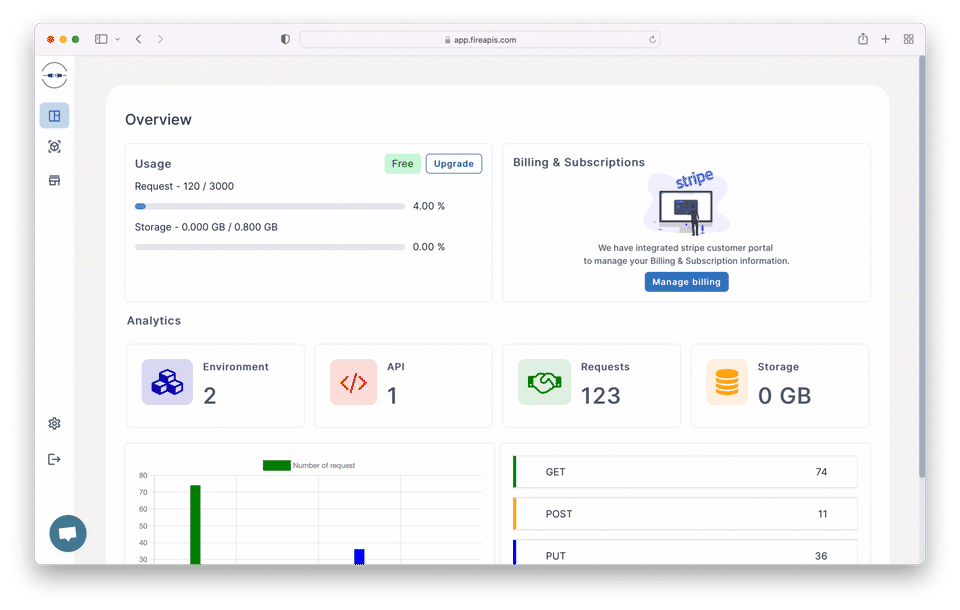The image size is (960, 610).
Task: Show the tab overview grid icon
Action: pyautogui.click(x=909, y=39)
